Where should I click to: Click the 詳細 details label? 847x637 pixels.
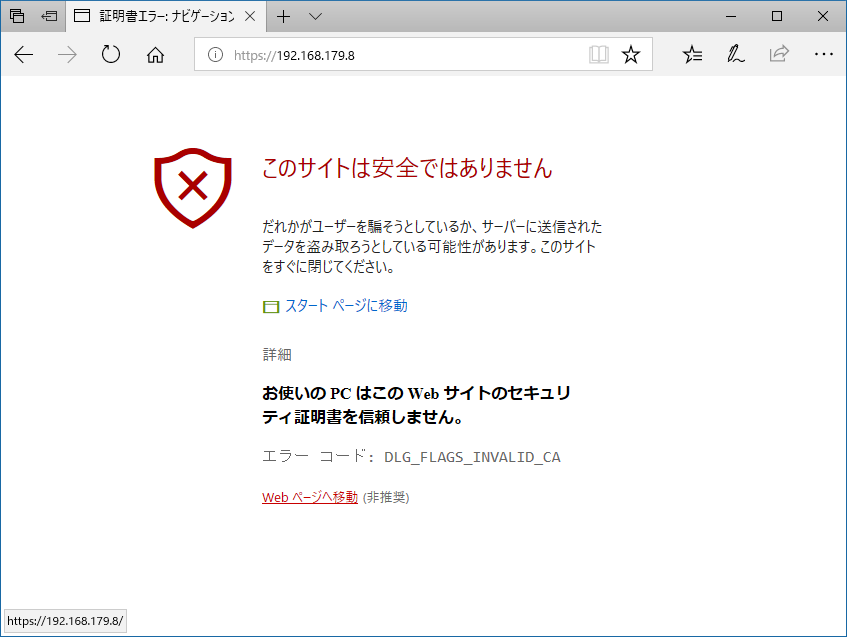[x=277, y=354]
